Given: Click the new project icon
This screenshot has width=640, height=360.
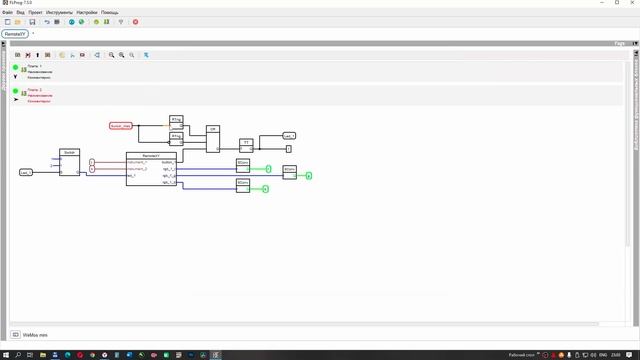Looking at the screenshot, I should pos(7,22).
